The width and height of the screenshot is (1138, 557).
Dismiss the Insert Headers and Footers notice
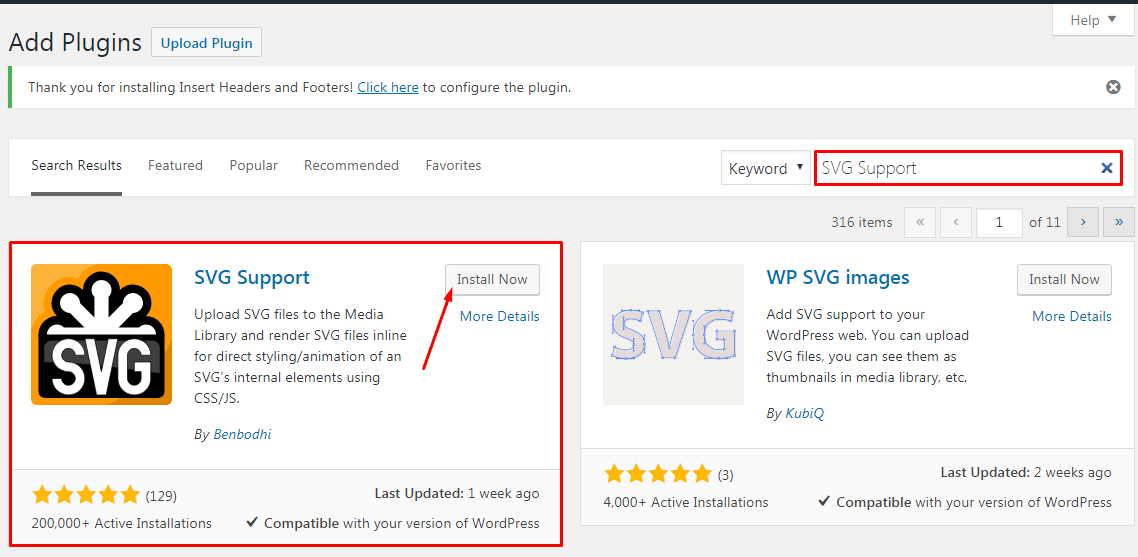click(x=1113, y=87)
